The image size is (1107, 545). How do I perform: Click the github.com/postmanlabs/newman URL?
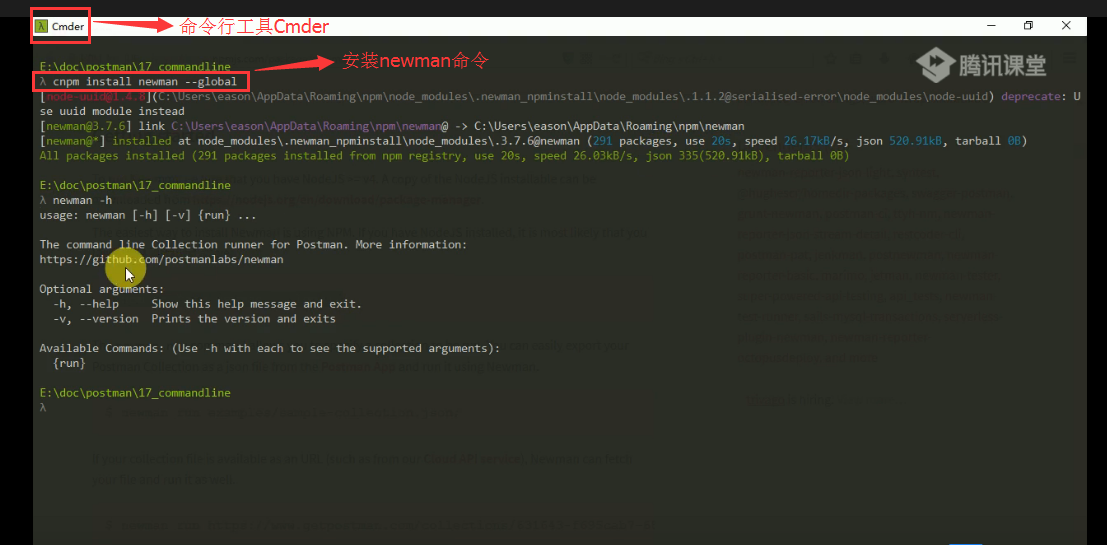[162, 259]
